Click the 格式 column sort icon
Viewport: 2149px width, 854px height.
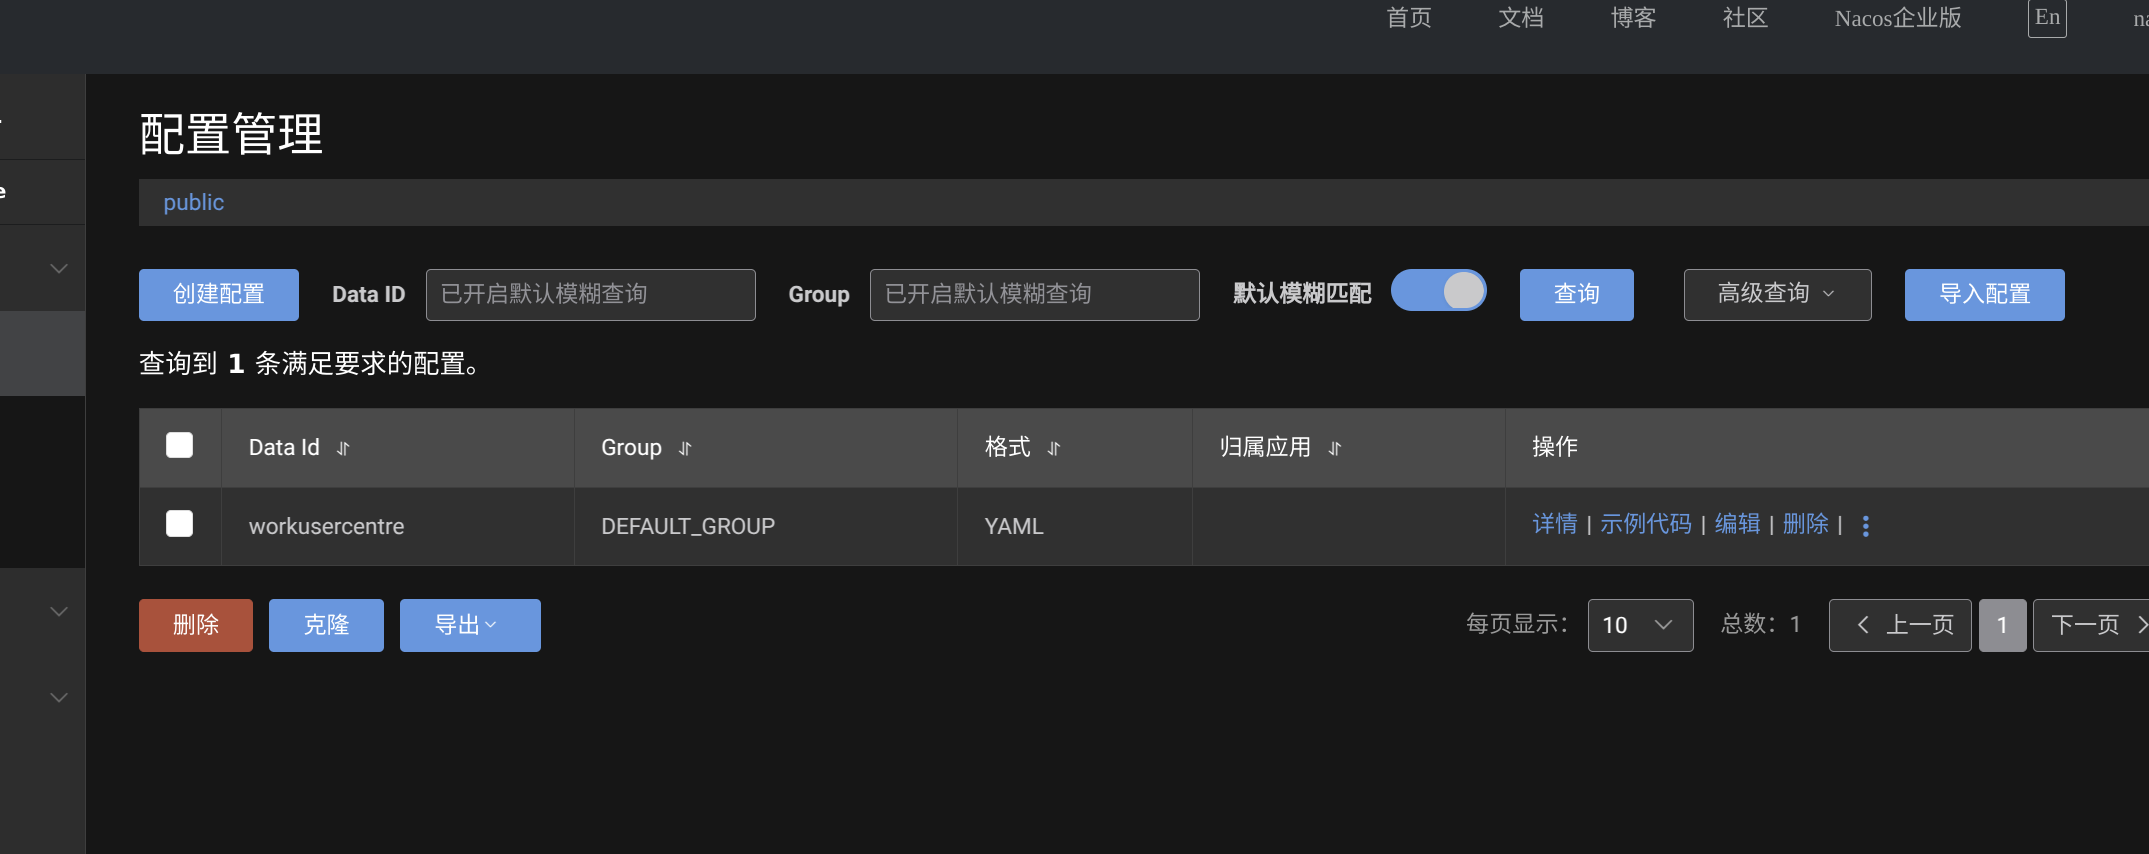pos(1053,449)
